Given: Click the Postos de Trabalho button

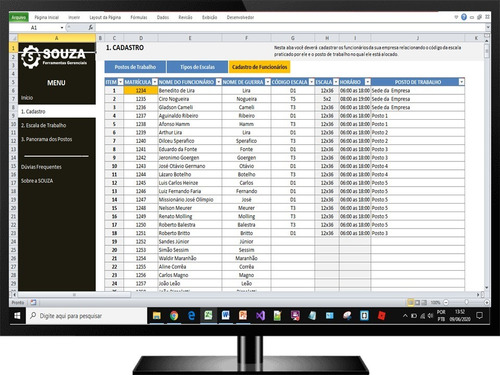Looking at the screenshot, I should pyautogui.click(x=135, y=67).
